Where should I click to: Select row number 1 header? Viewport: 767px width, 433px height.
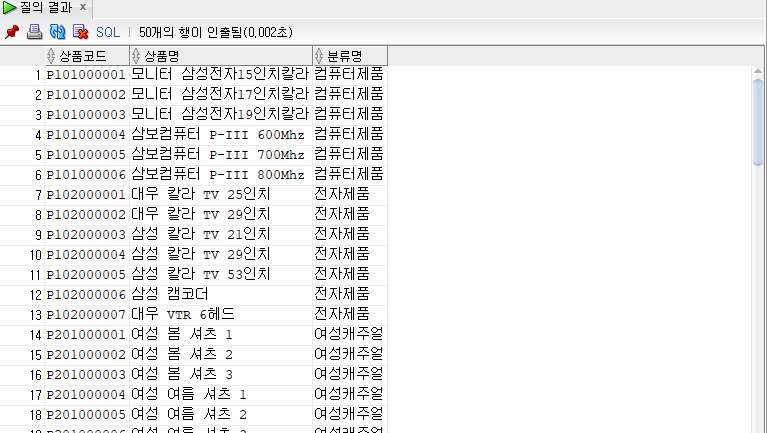point(22,75)
